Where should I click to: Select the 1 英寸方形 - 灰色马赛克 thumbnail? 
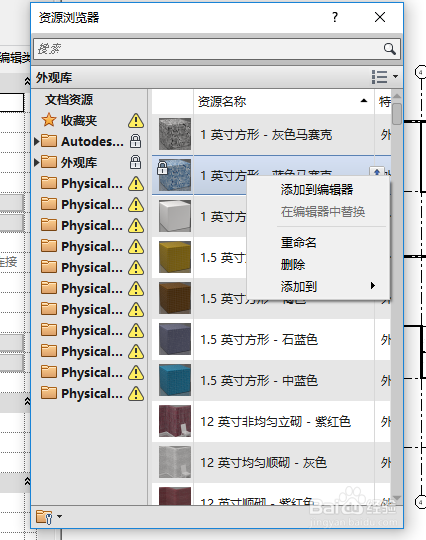175,134
